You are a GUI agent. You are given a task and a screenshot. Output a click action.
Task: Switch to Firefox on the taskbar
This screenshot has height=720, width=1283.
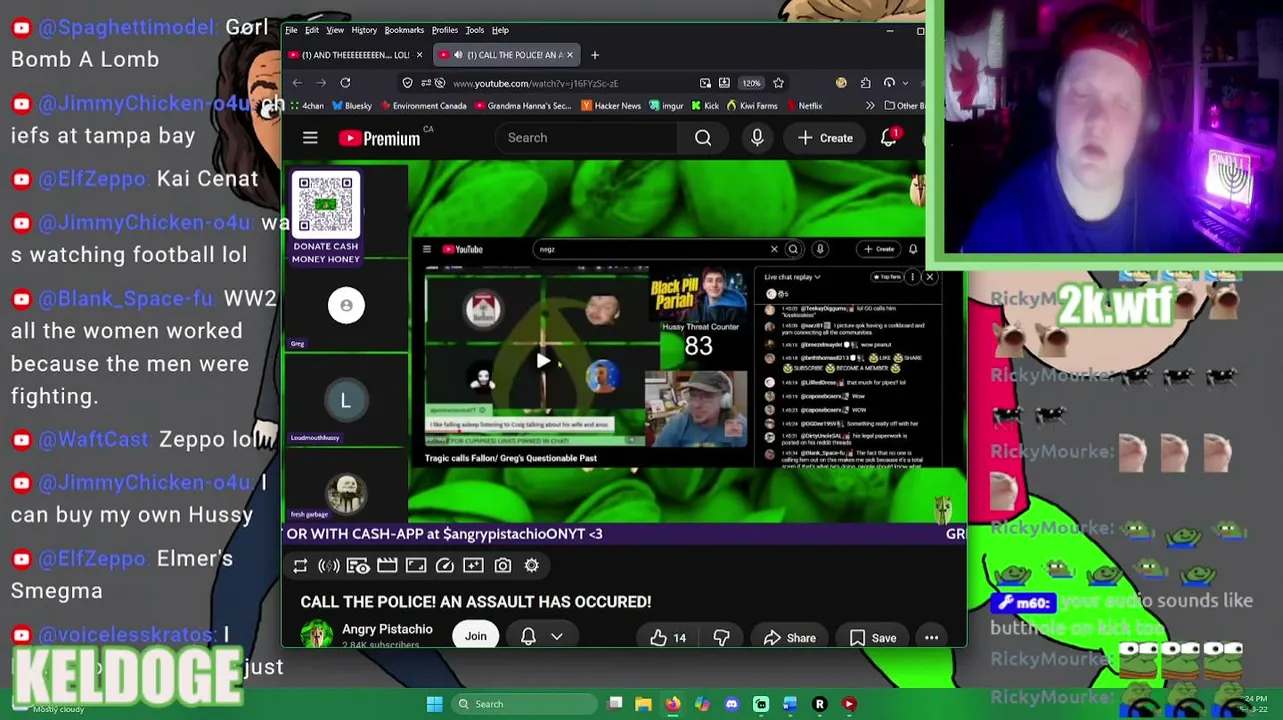pos(673,704)
